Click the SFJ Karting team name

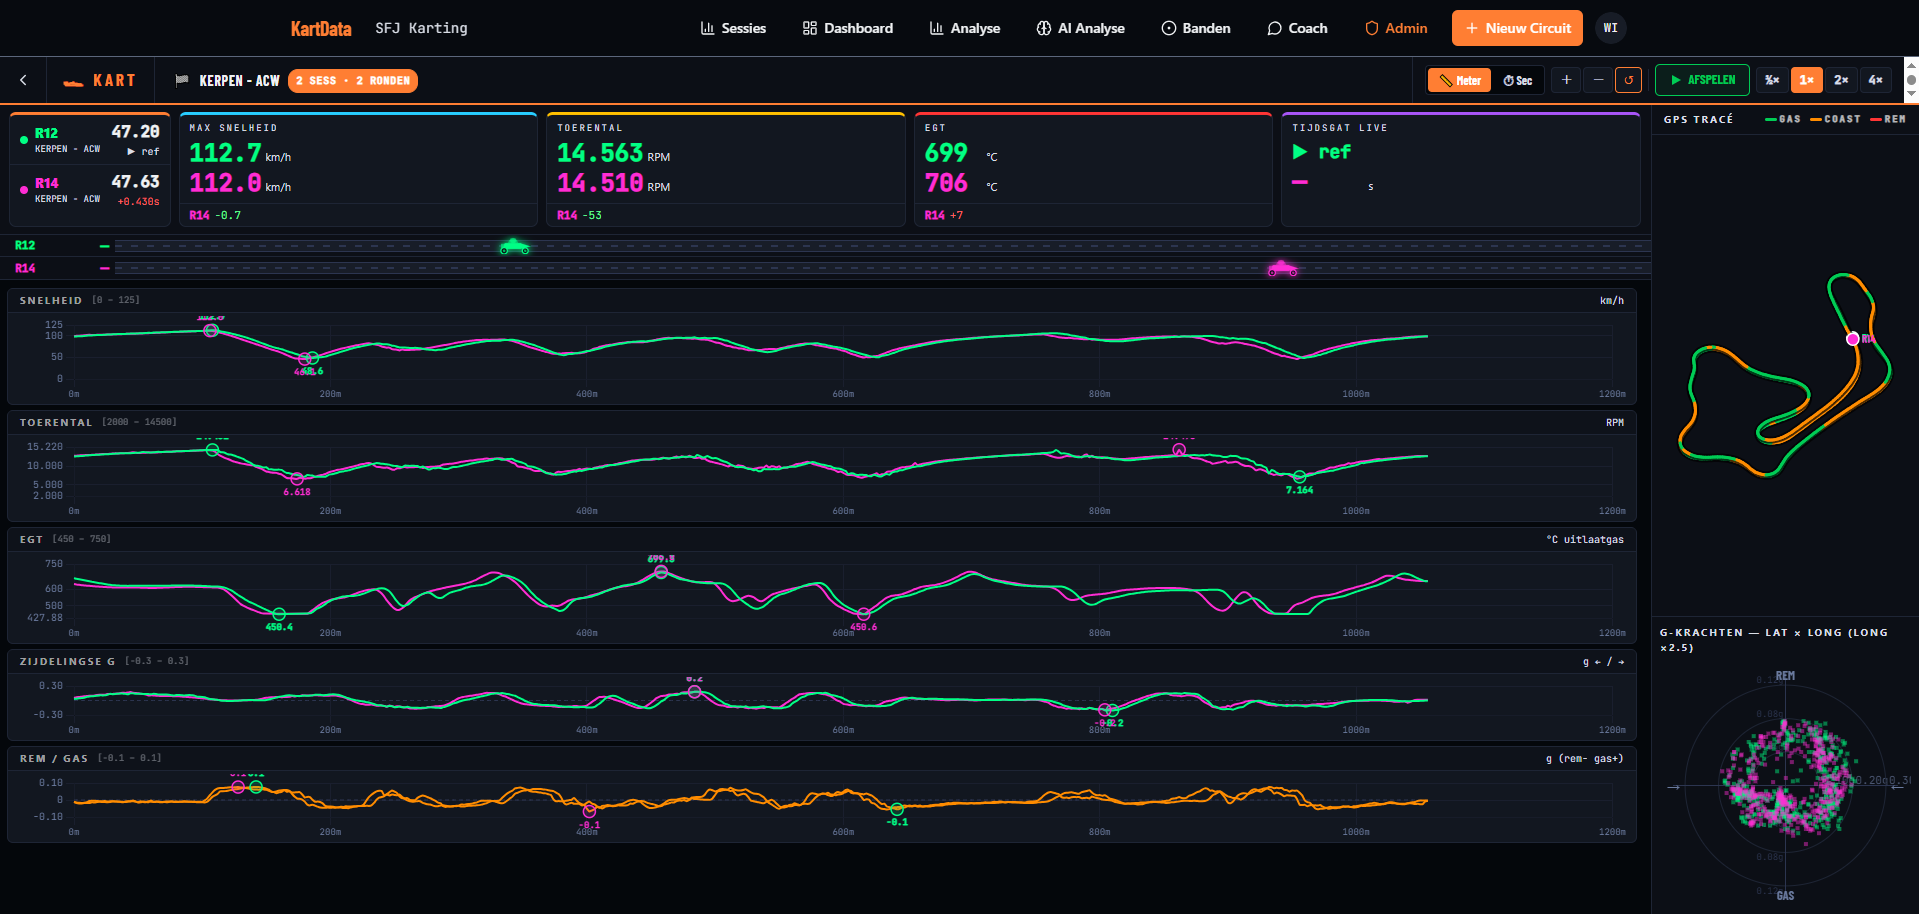[421, 28]
